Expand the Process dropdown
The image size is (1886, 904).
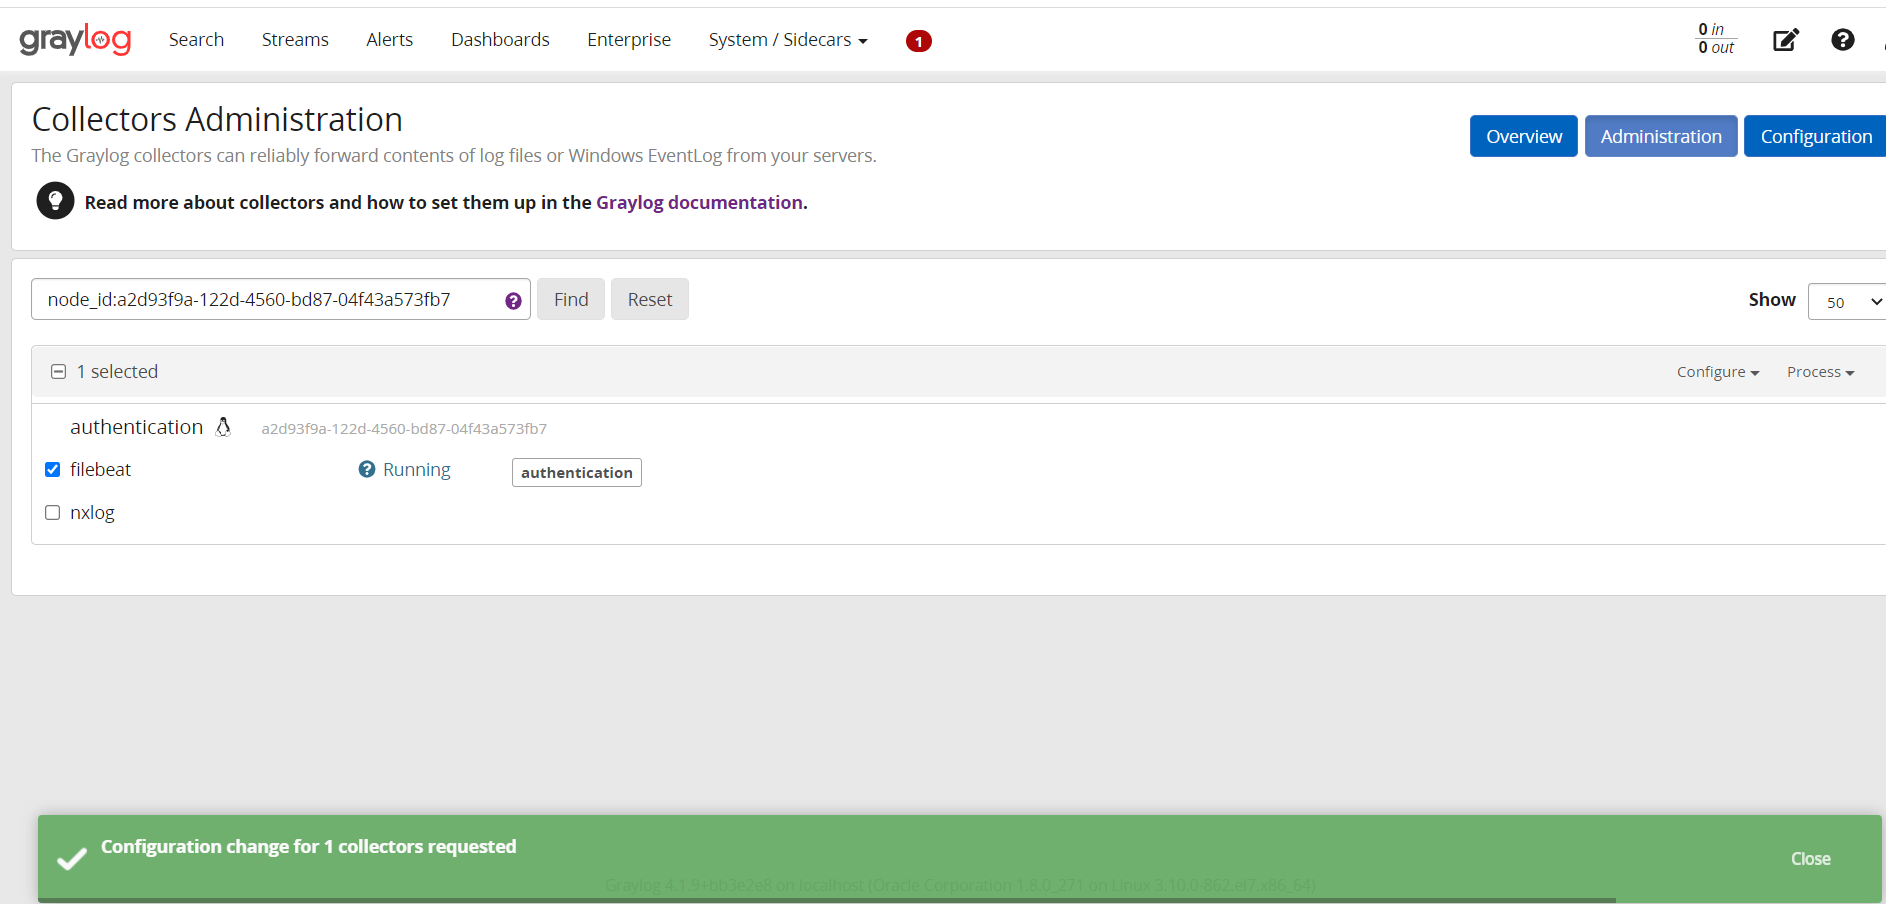1820,372
